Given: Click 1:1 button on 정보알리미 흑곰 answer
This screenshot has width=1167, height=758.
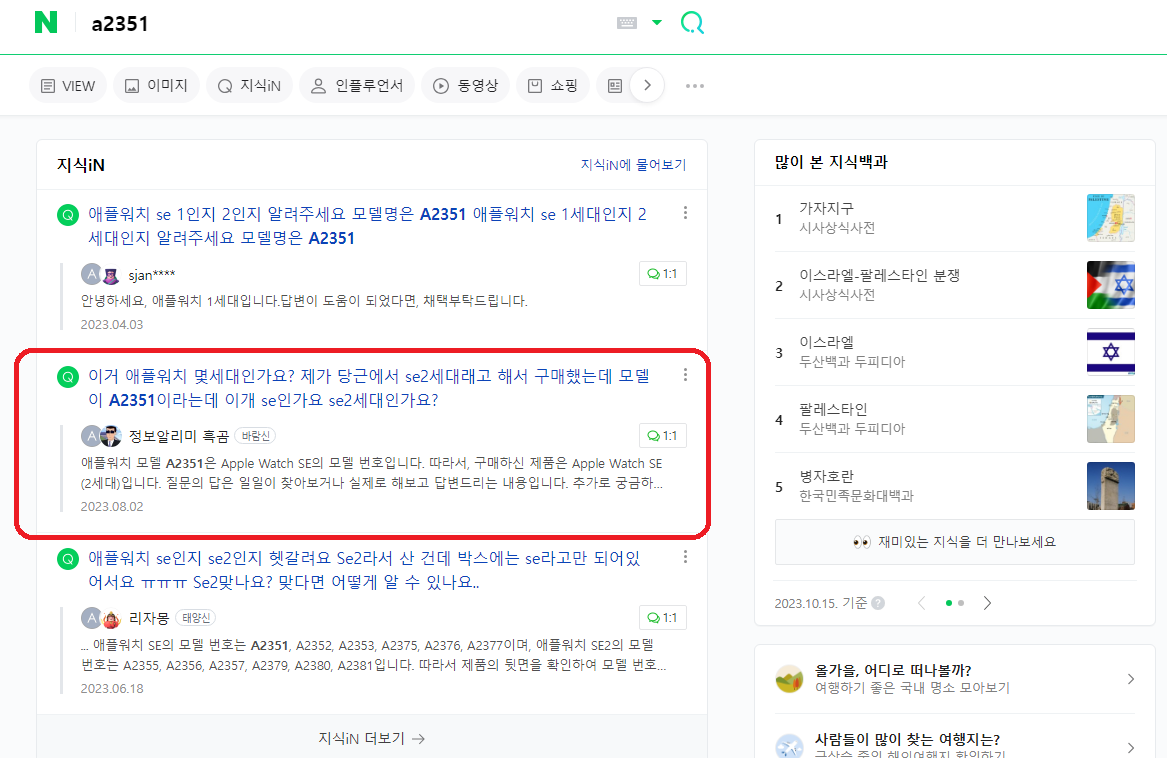Looking at the screenshot, I should point(662,436).
